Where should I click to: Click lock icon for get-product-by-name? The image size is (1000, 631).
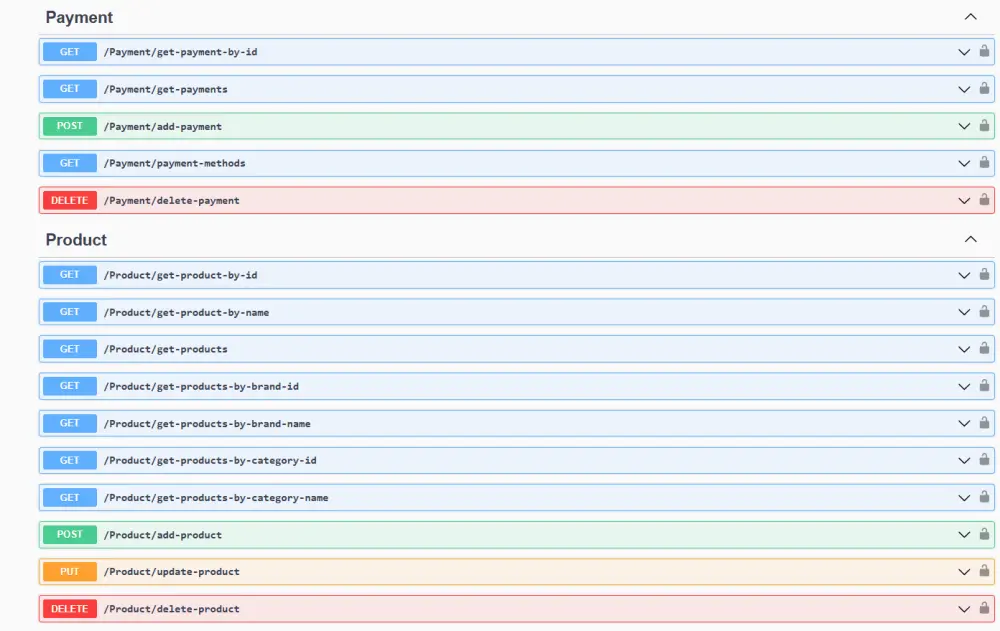984,312
